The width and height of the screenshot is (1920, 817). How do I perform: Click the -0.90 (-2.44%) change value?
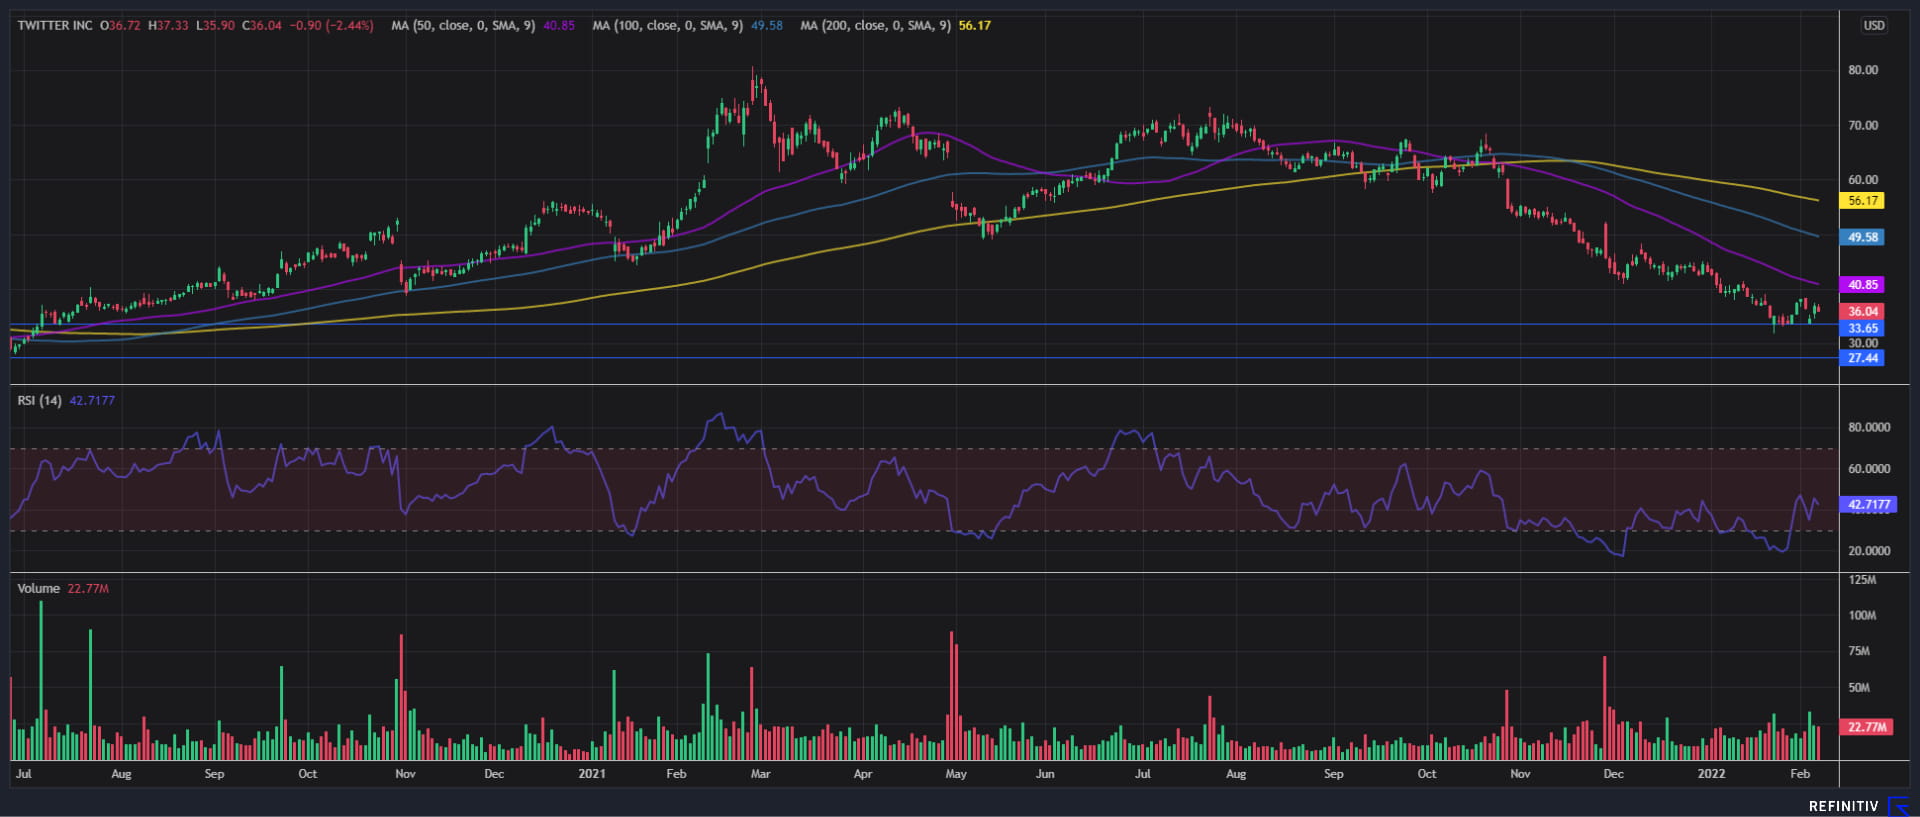click(x=332, y=25)
